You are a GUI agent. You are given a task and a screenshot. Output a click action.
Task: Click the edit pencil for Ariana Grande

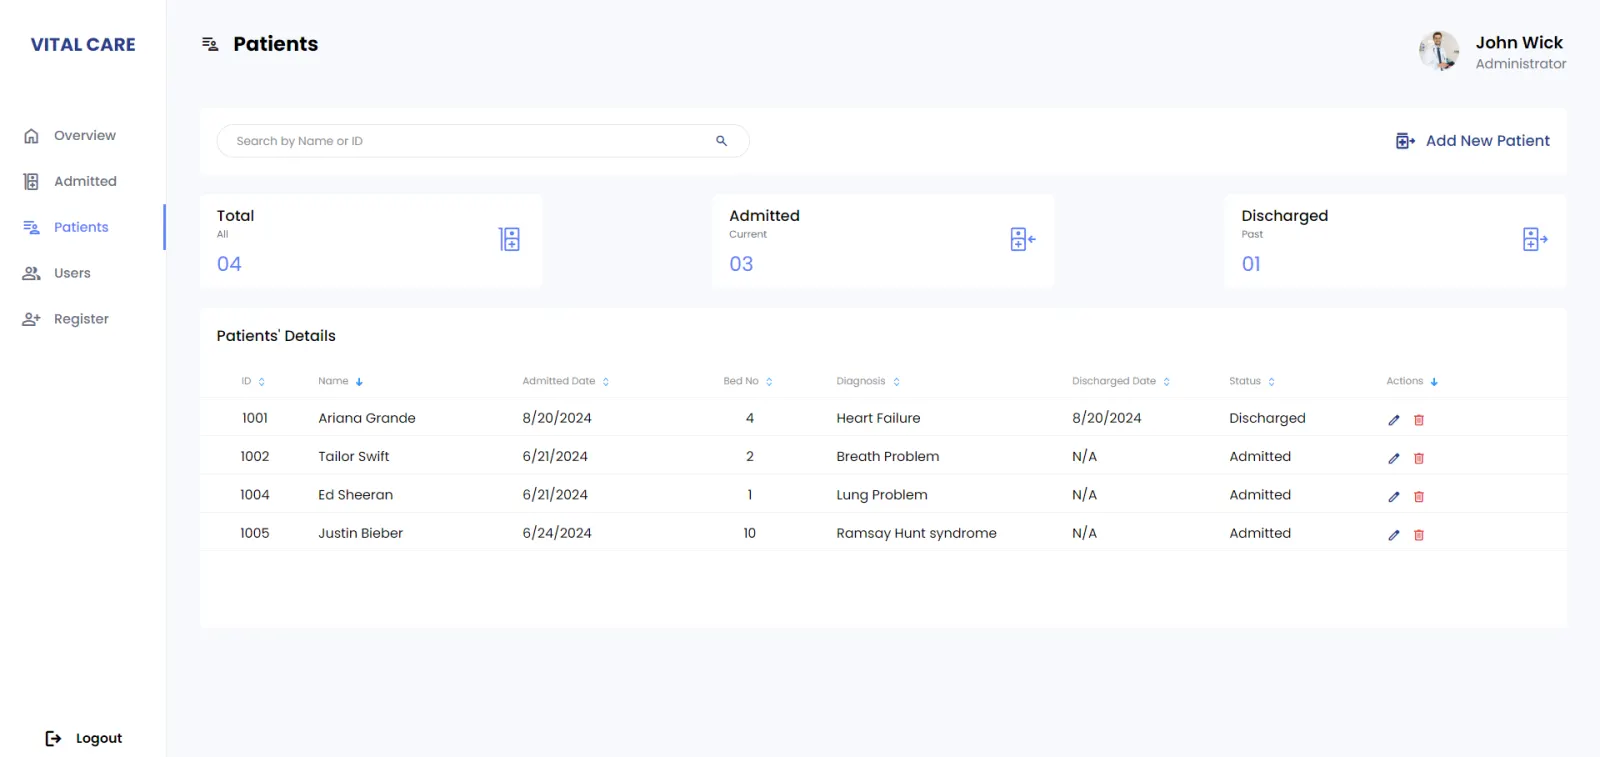pyautogui.click(x=1394, y=420)
